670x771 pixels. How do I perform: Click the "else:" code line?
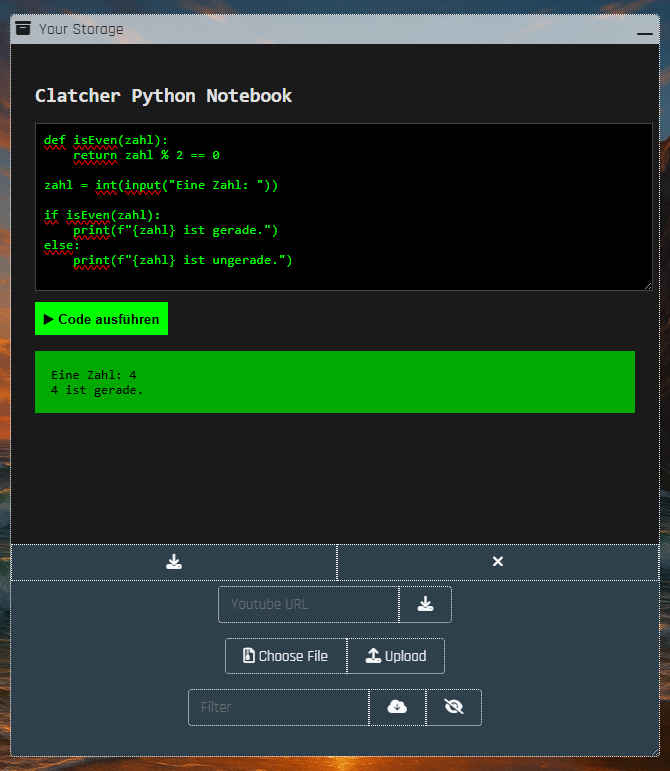[61, 245]
